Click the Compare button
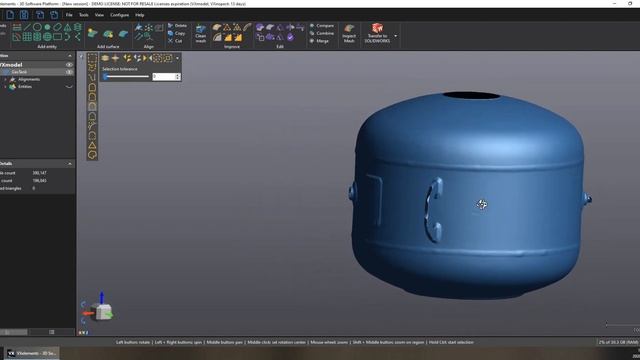The height and width of the screenshot is (360, 640). click(x=322, y=26)
